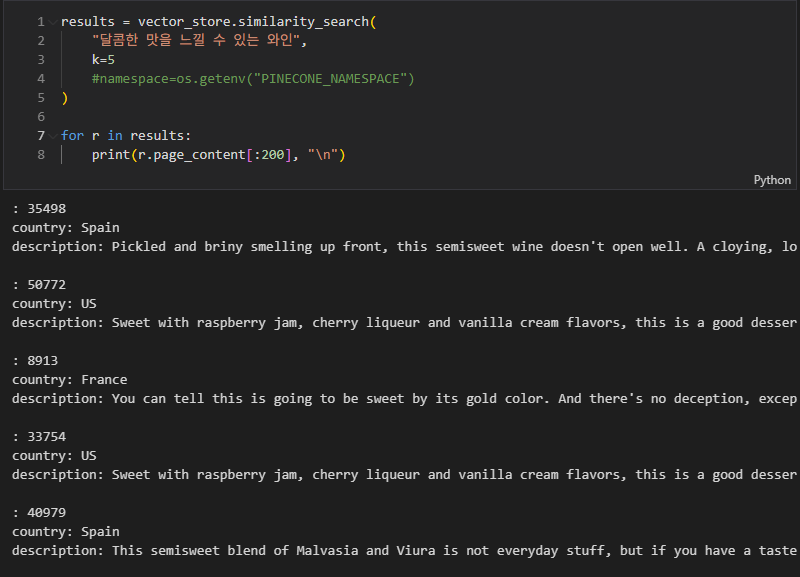800x577 pixels.
Task: Collapse the for-loop fold arrow on line 7
Action: 53,136
